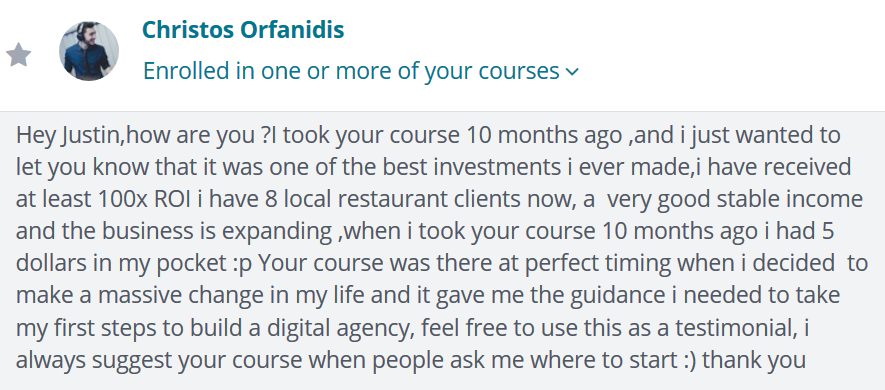Expand 'Enrolled in one or more of your courses'
Screen dimensions: 885x390
(x=361, y=71)
